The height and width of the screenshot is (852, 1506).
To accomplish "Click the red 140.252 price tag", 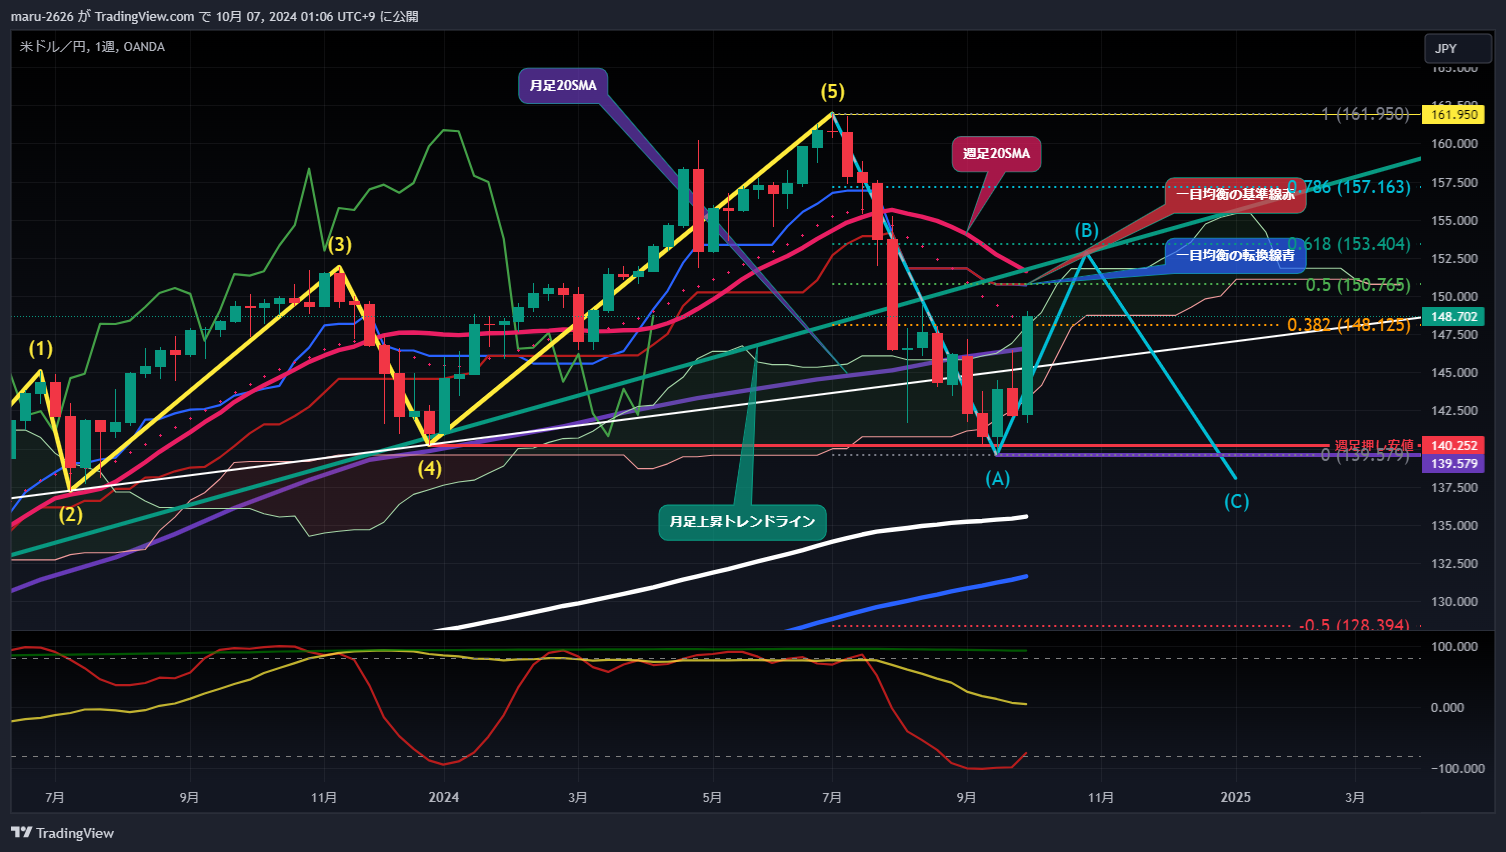I will pos(1454,446).
